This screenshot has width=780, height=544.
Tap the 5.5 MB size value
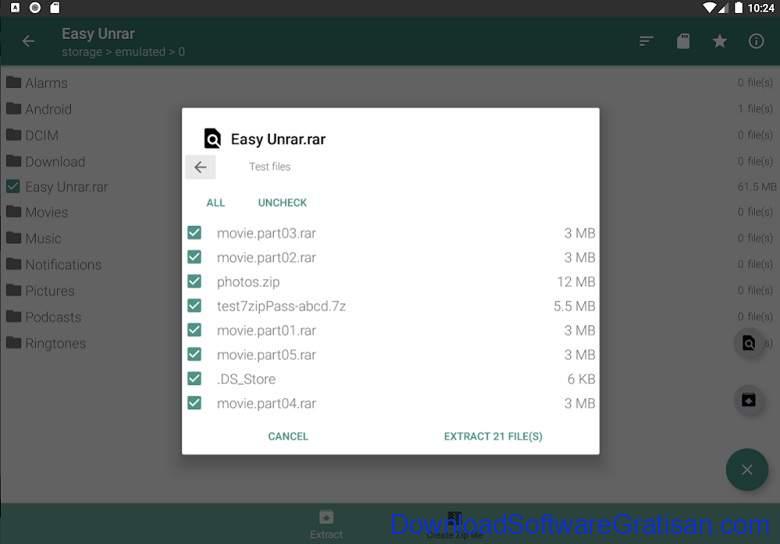pos(575,306)
